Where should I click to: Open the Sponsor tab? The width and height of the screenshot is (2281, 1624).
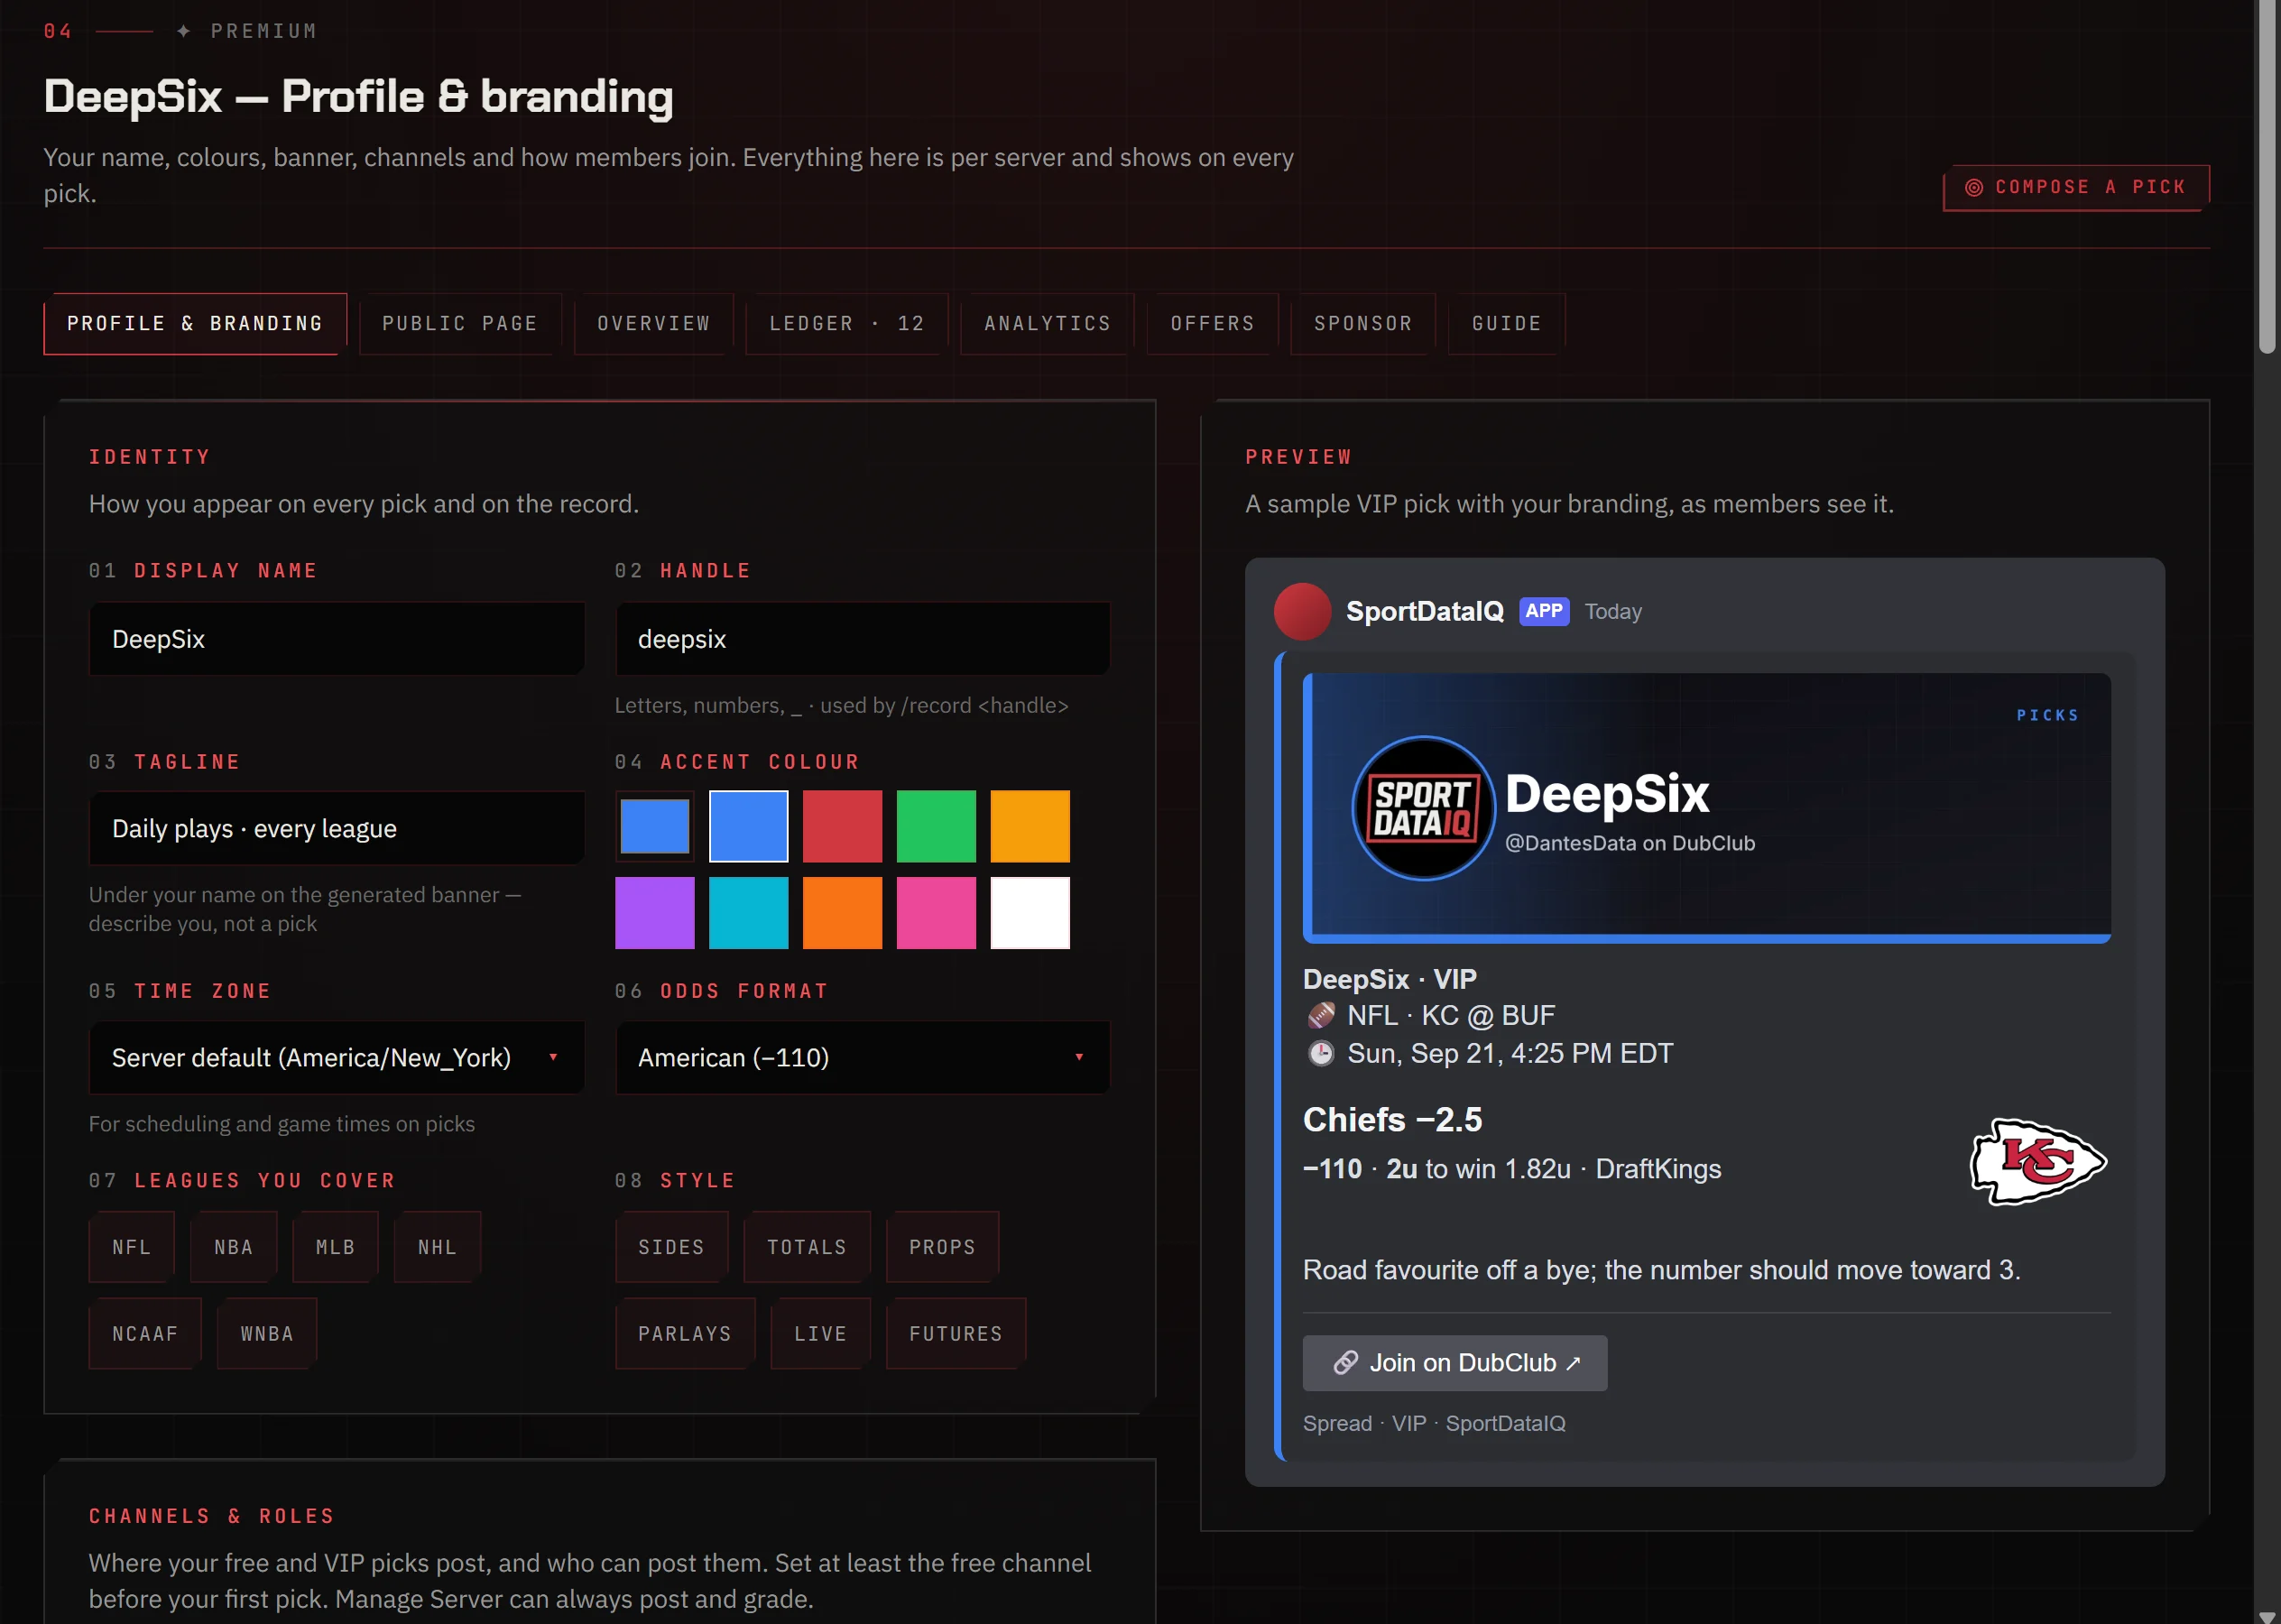[1363, 324]
